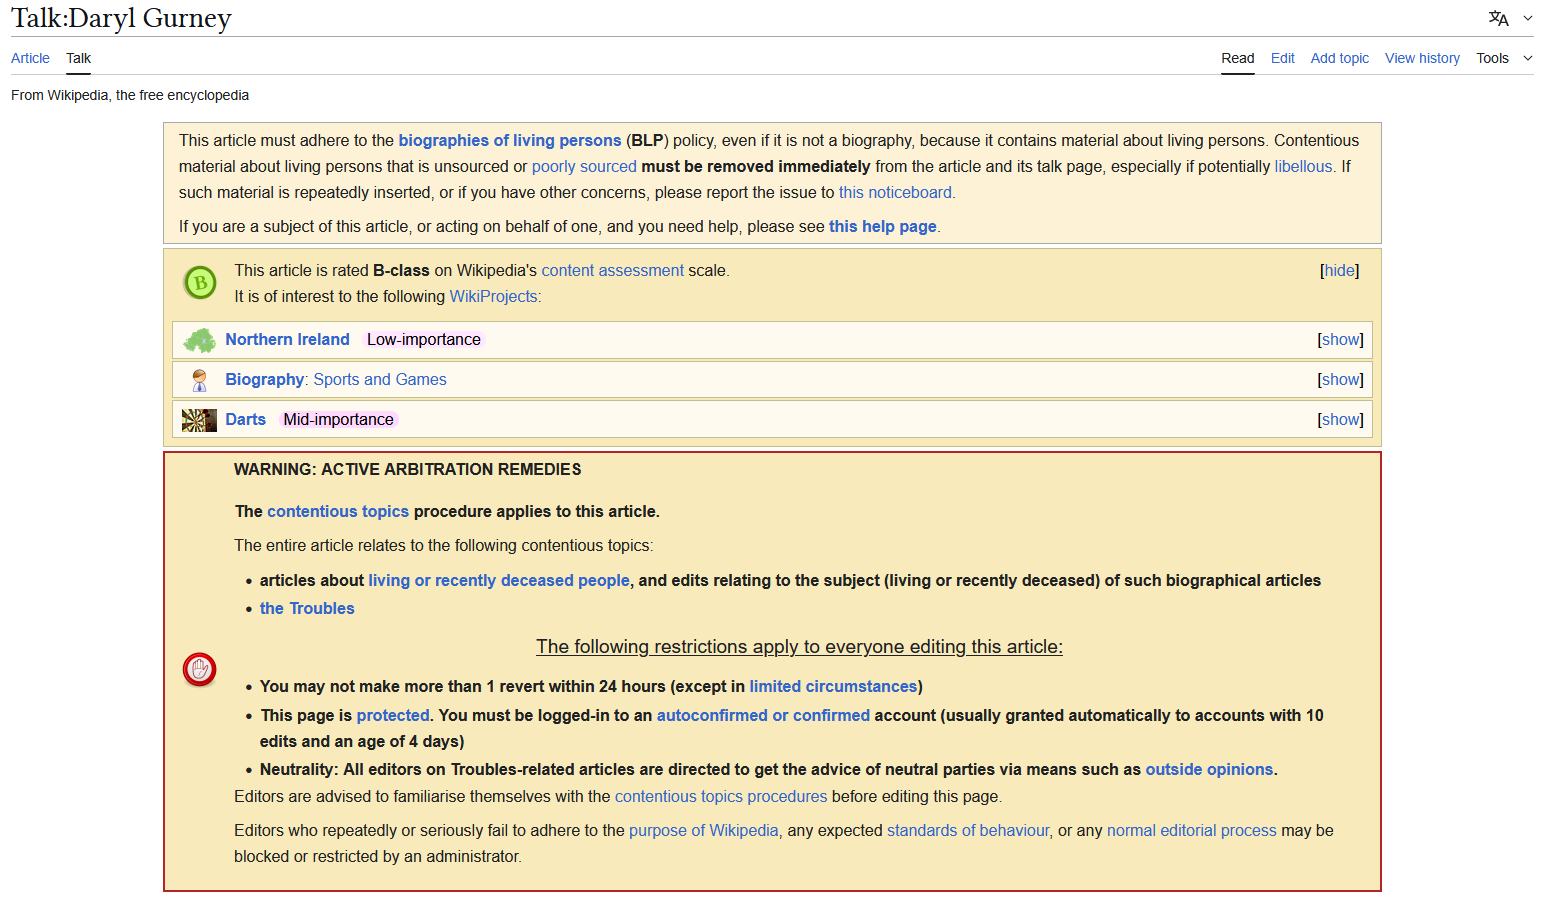
Task: Open the libellous link
Action: pyautogui.click(x=1303, y=167)
